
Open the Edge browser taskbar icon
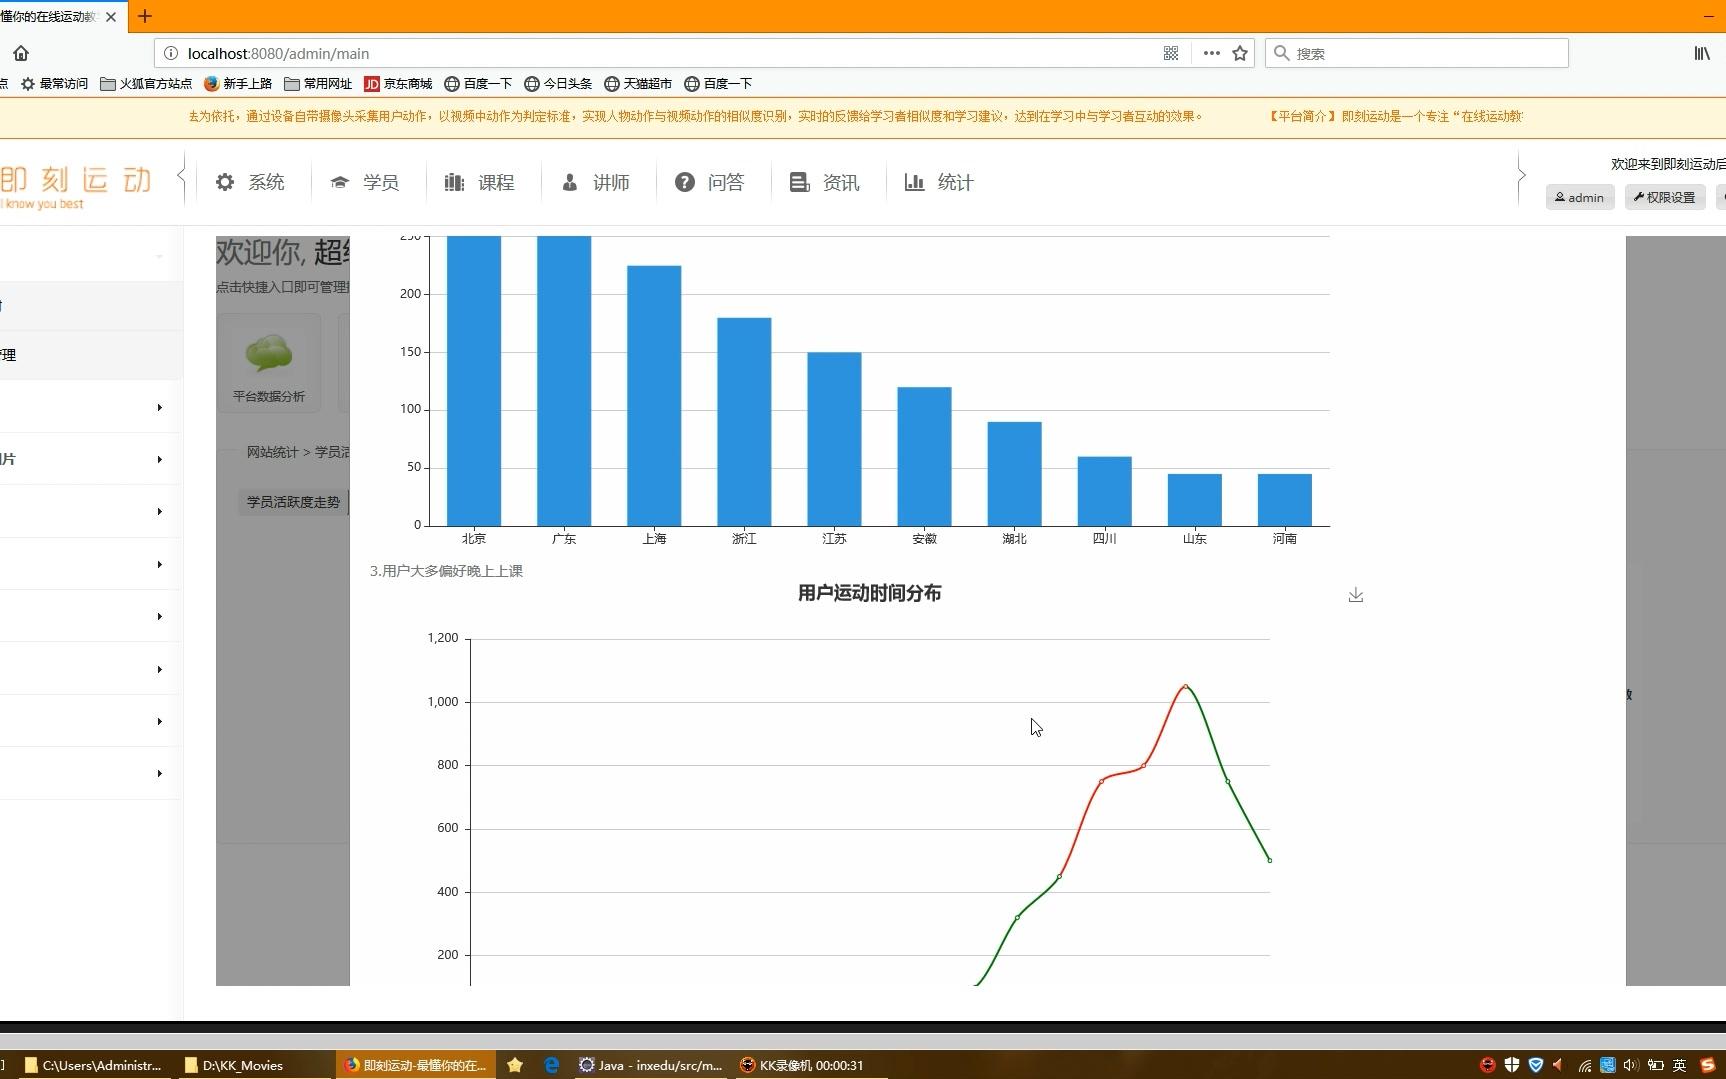552,1065
